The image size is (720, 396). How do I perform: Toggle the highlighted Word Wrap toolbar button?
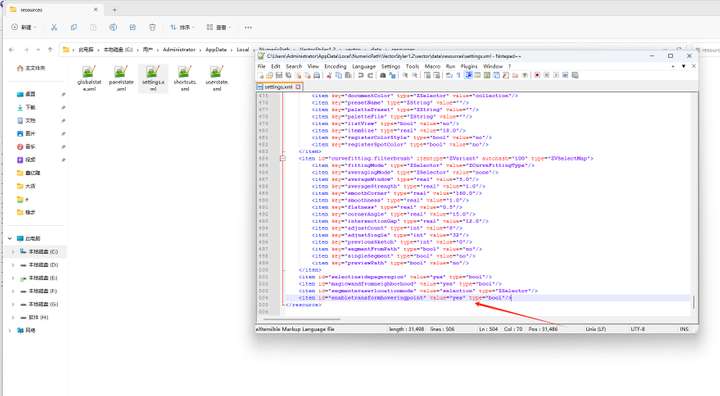point(469,75)
